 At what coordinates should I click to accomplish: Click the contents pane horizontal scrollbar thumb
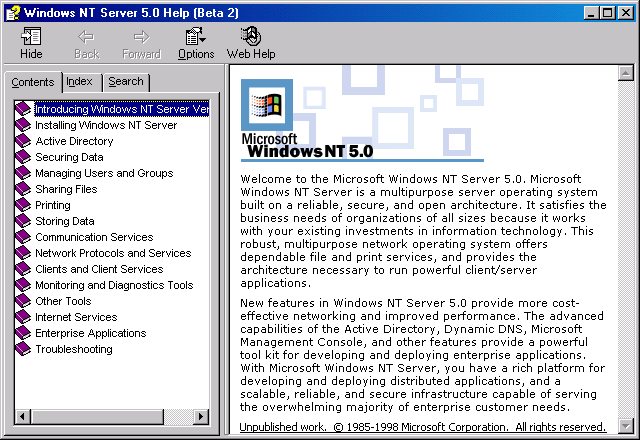pyautogui.click(x=97, y=417)
